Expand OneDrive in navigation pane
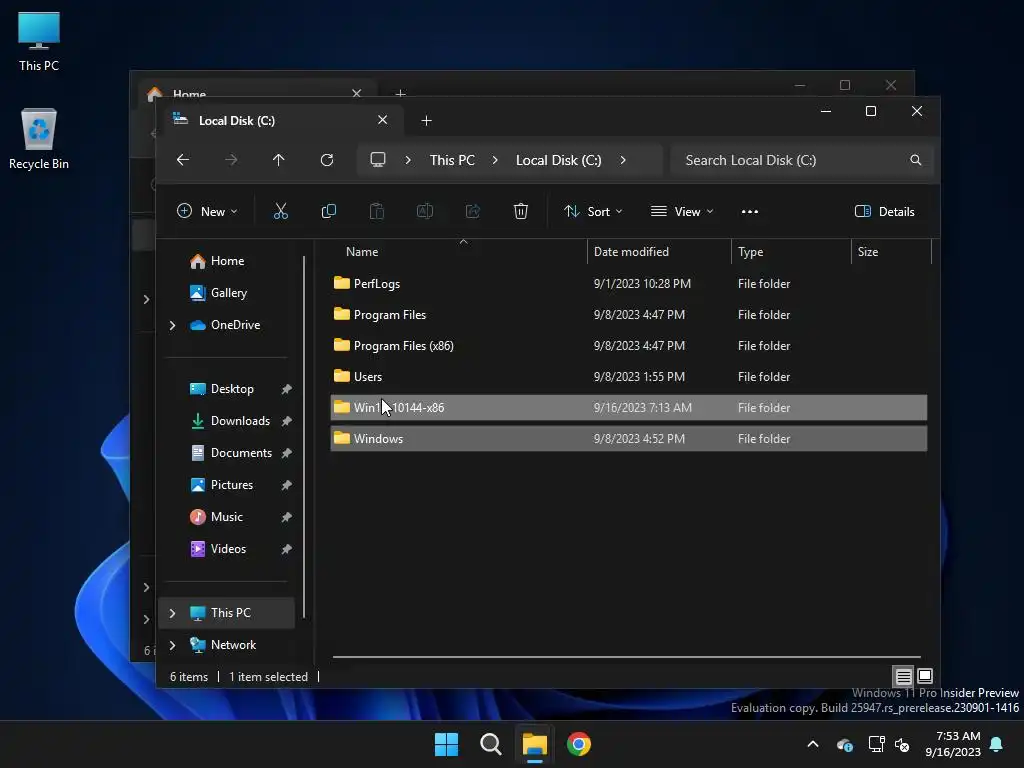The image size is (1024, 768). [x=172, y=325]
